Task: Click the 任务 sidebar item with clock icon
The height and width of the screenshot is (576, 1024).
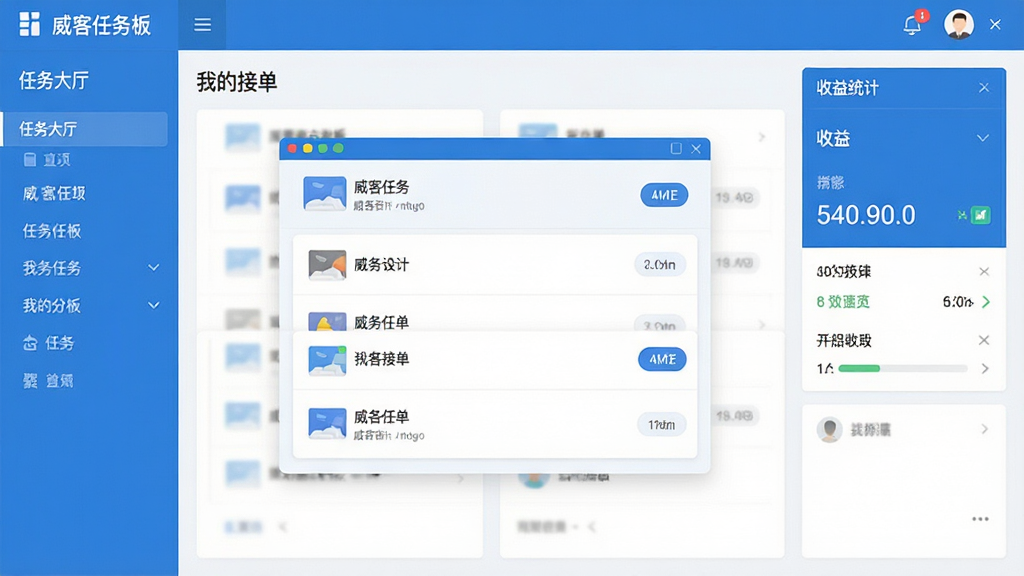Action: pyautogui.click(x=49, y=343)
